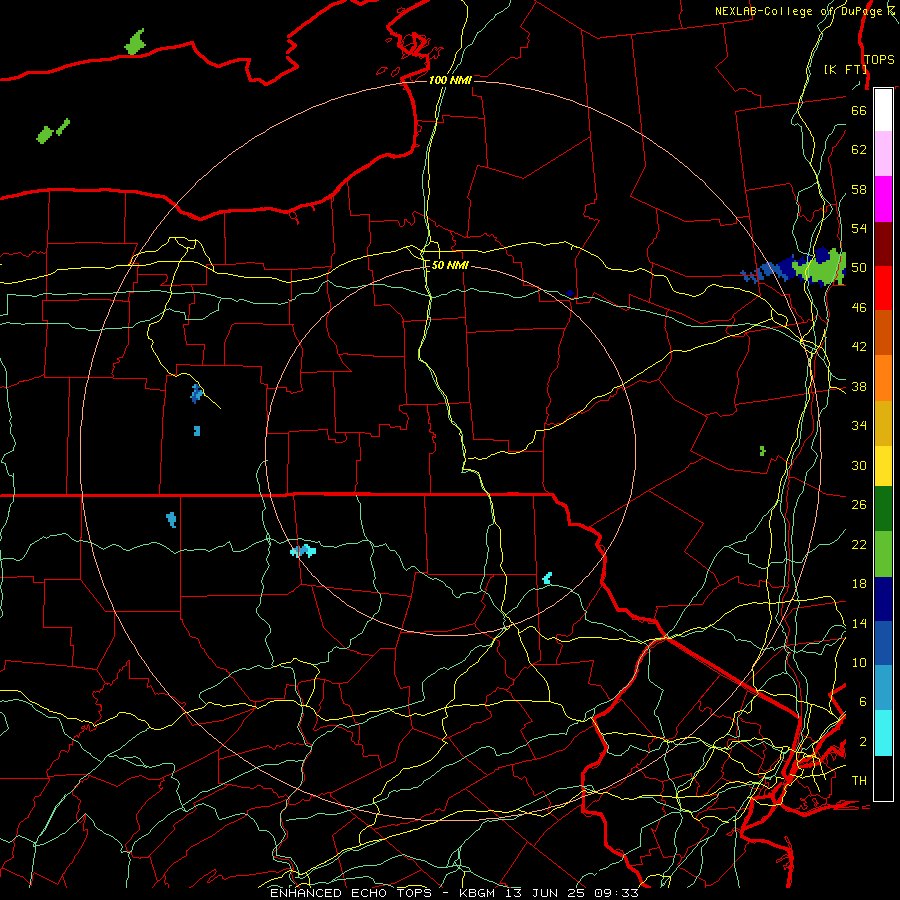This screenshot has height=900, width=900.
Task: Click the 22 value in the legend
Action: click(x=859, y=544)
